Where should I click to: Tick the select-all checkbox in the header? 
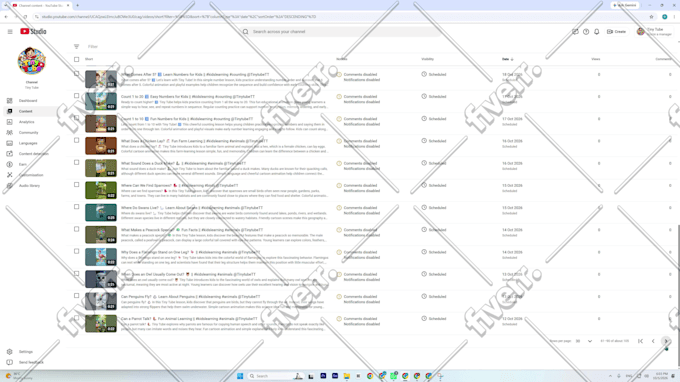77,59
